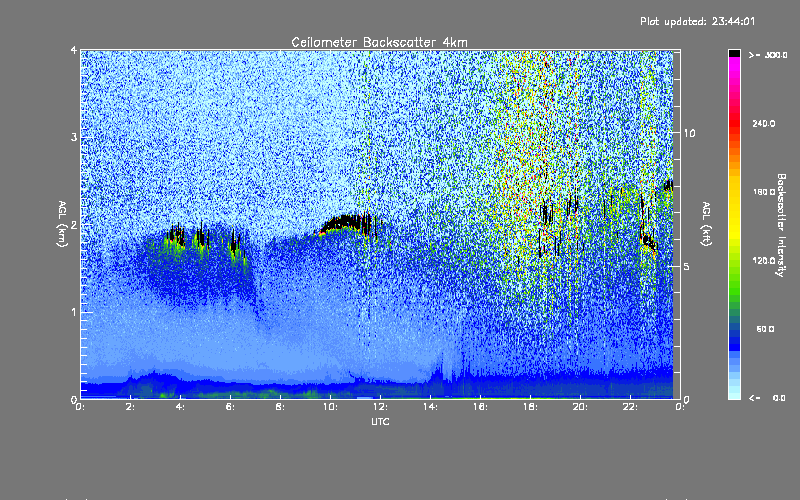Viewport: 800px width, 500px height.
Task: Click the '16:' tick on the UTC axis
Action: (480, 407)
